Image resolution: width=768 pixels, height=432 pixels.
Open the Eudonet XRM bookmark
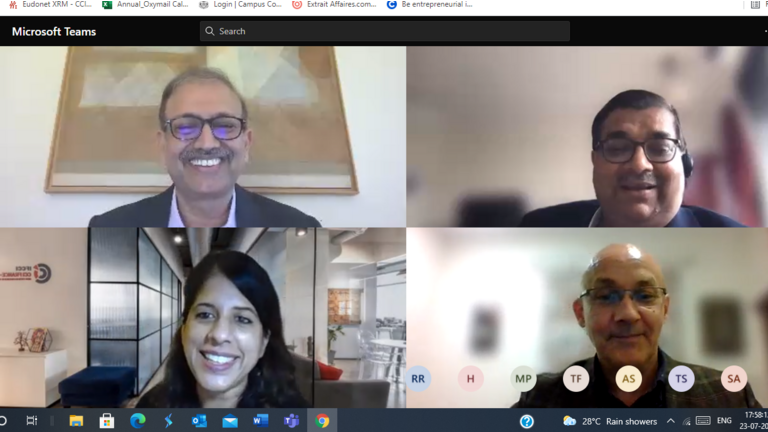(x=50, y=5)
